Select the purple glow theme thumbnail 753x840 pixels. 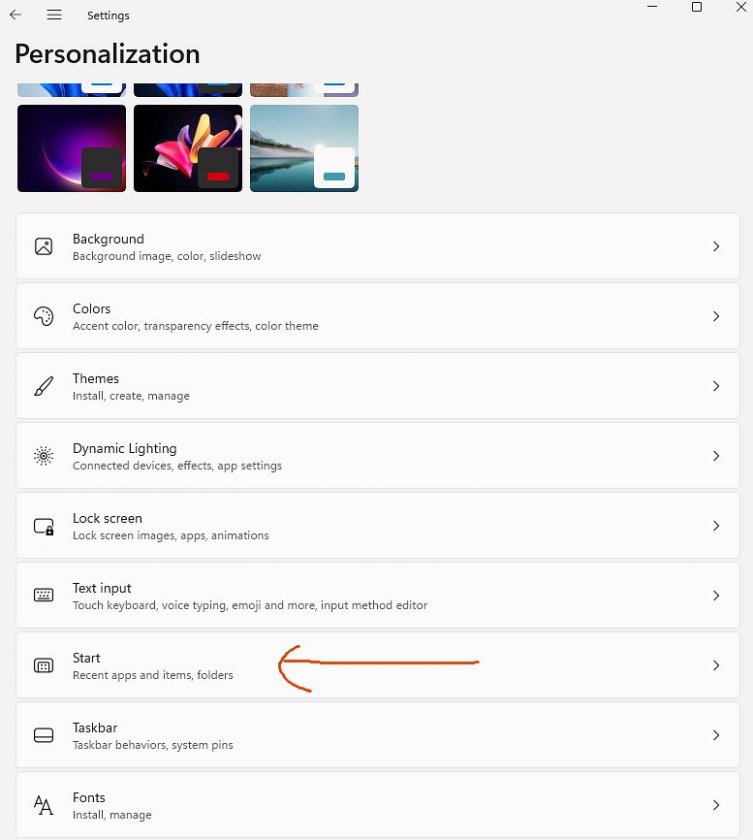click(72, 148)
